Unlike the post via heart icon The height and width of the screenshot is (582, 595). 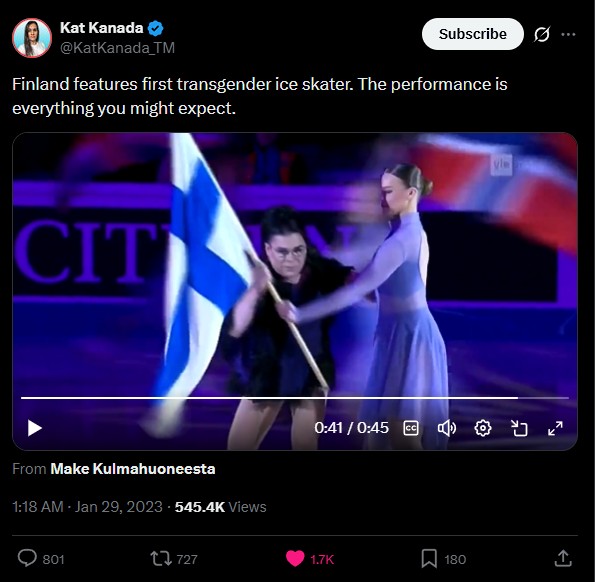[x=295, y=559]
